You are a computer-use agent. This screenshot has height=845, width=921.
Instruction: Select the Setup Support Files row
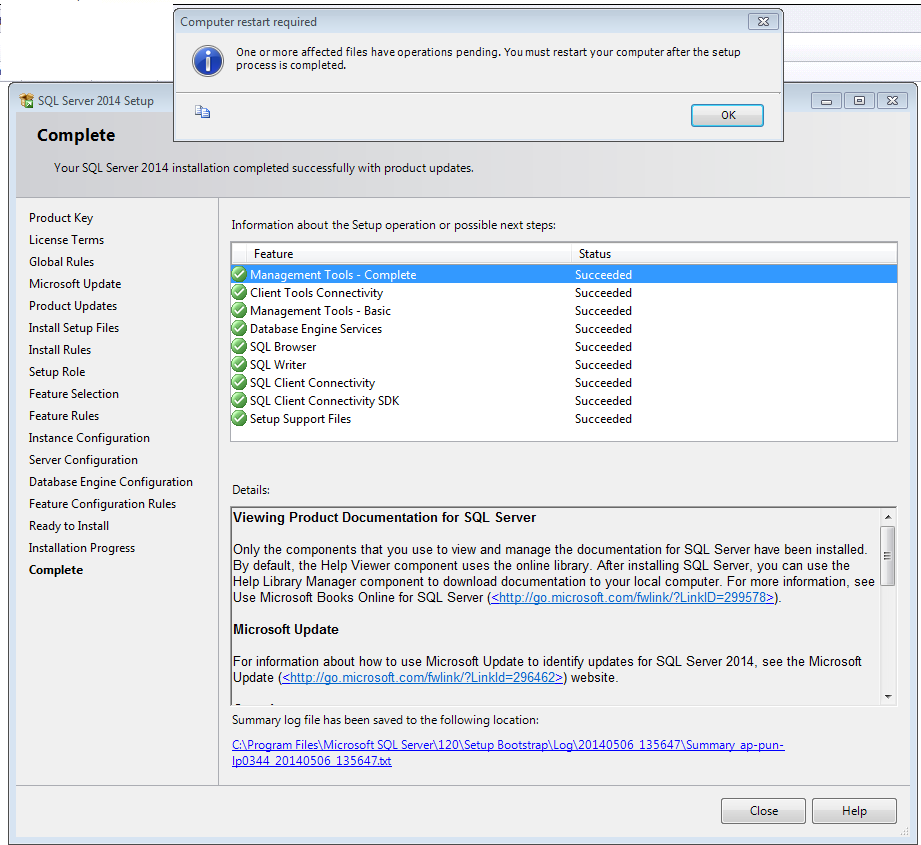point(564,418)
